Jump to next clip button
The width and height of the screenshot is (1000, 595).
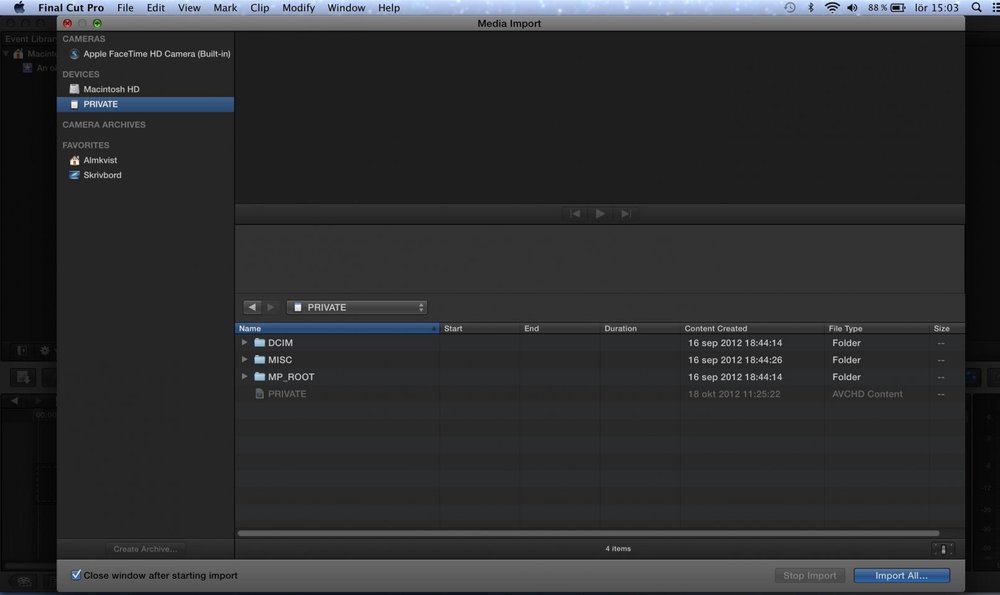click(626, 214)
